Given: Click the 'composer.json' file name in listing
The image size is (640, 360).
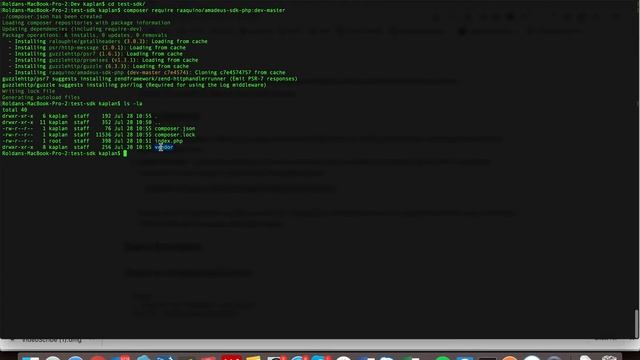Looking at the screenshot, I should [x=175, y=129].
